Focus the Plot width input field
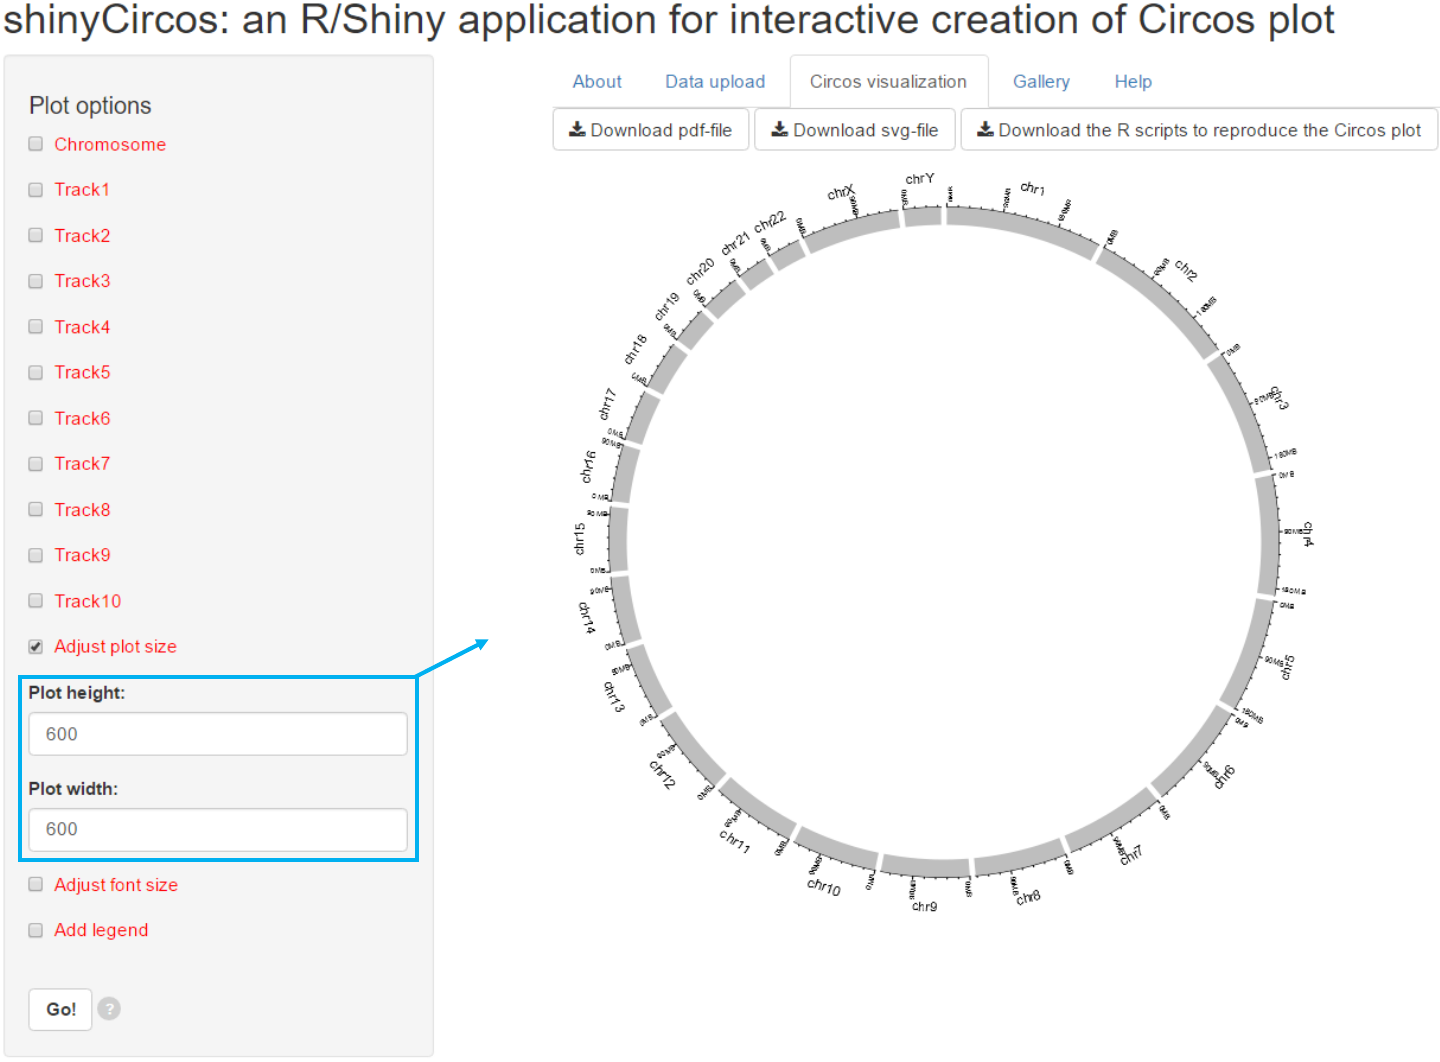This screenshot has height=1062, width=1440. 218,829
